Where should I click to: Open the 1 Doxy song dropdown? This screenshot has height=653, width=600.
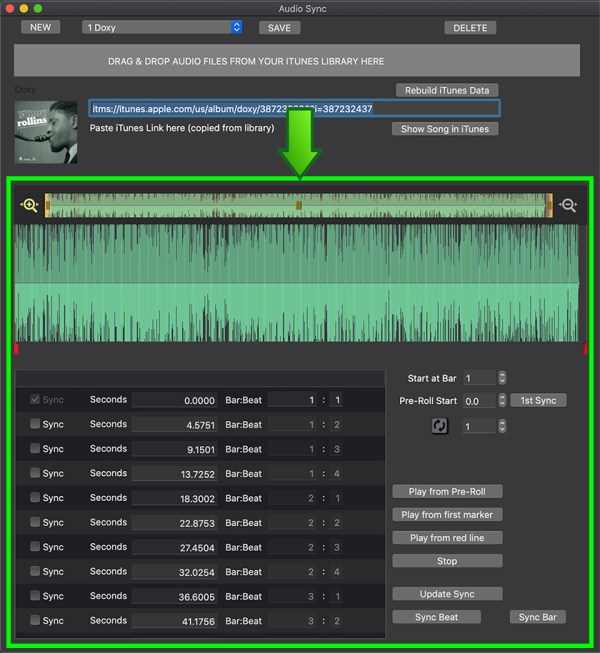[162, 27]
